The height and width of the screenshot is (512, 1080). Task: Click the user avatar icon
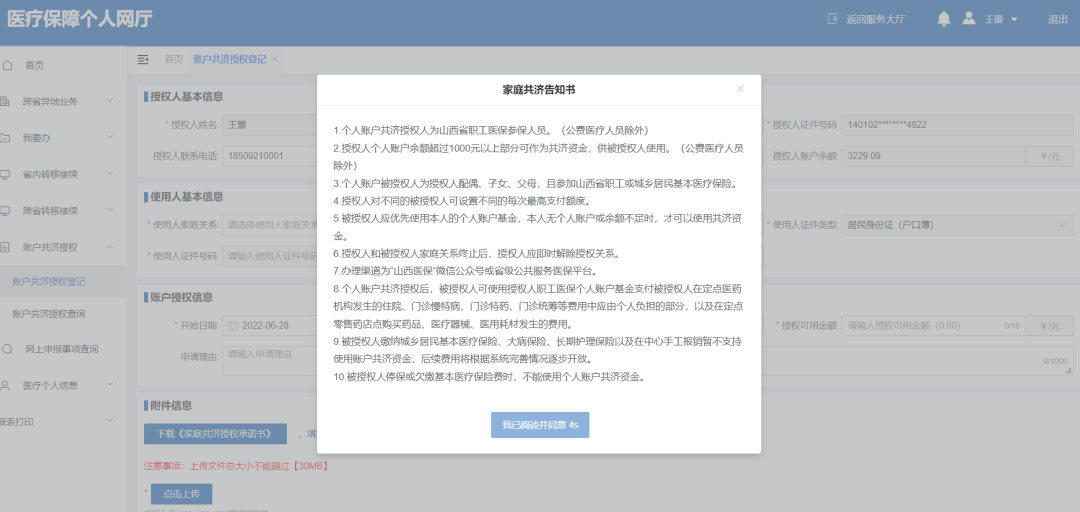pyautogui.click(x=968, y=19)
